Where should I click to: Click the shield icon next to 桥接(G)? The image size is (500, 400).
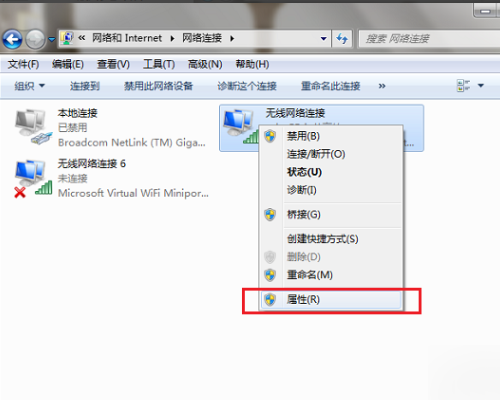point(270,215)
